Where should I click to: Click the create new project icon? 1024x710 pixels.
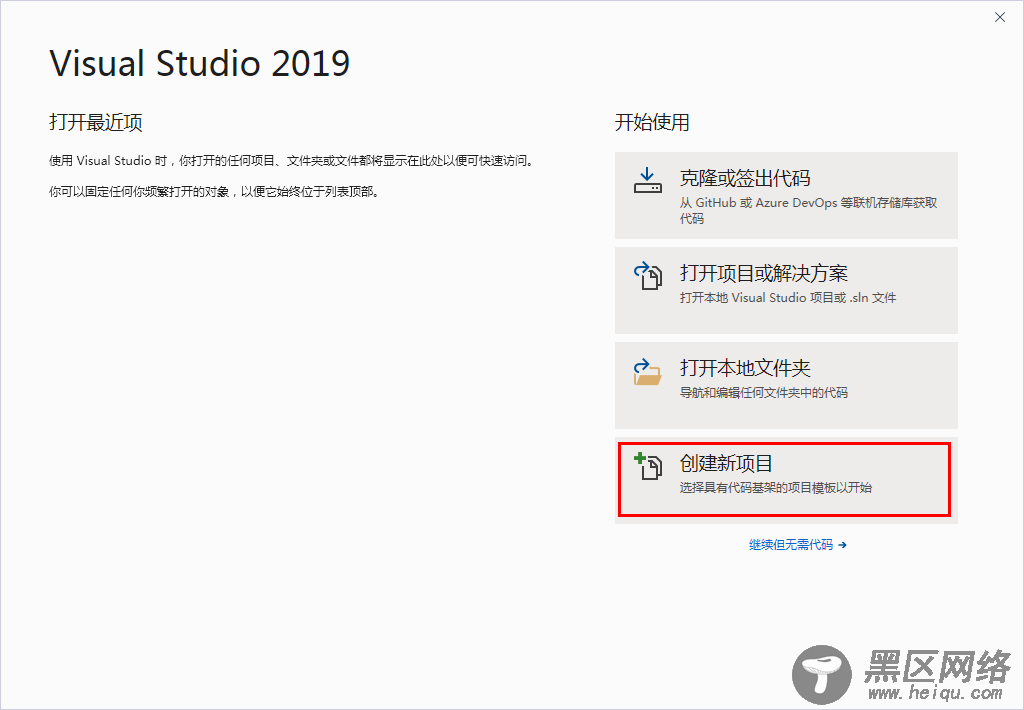coord(648,466)
